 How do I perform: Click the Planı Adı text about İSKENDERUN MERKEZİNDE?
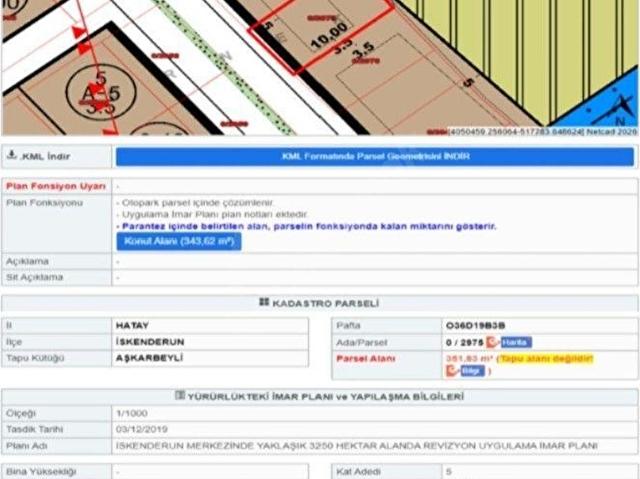tap(357, 446)
